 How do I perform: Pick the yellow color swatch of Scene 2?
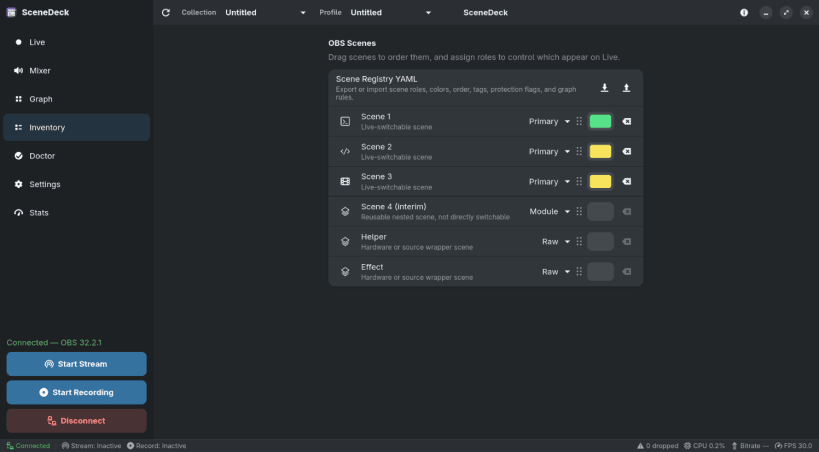600,152
